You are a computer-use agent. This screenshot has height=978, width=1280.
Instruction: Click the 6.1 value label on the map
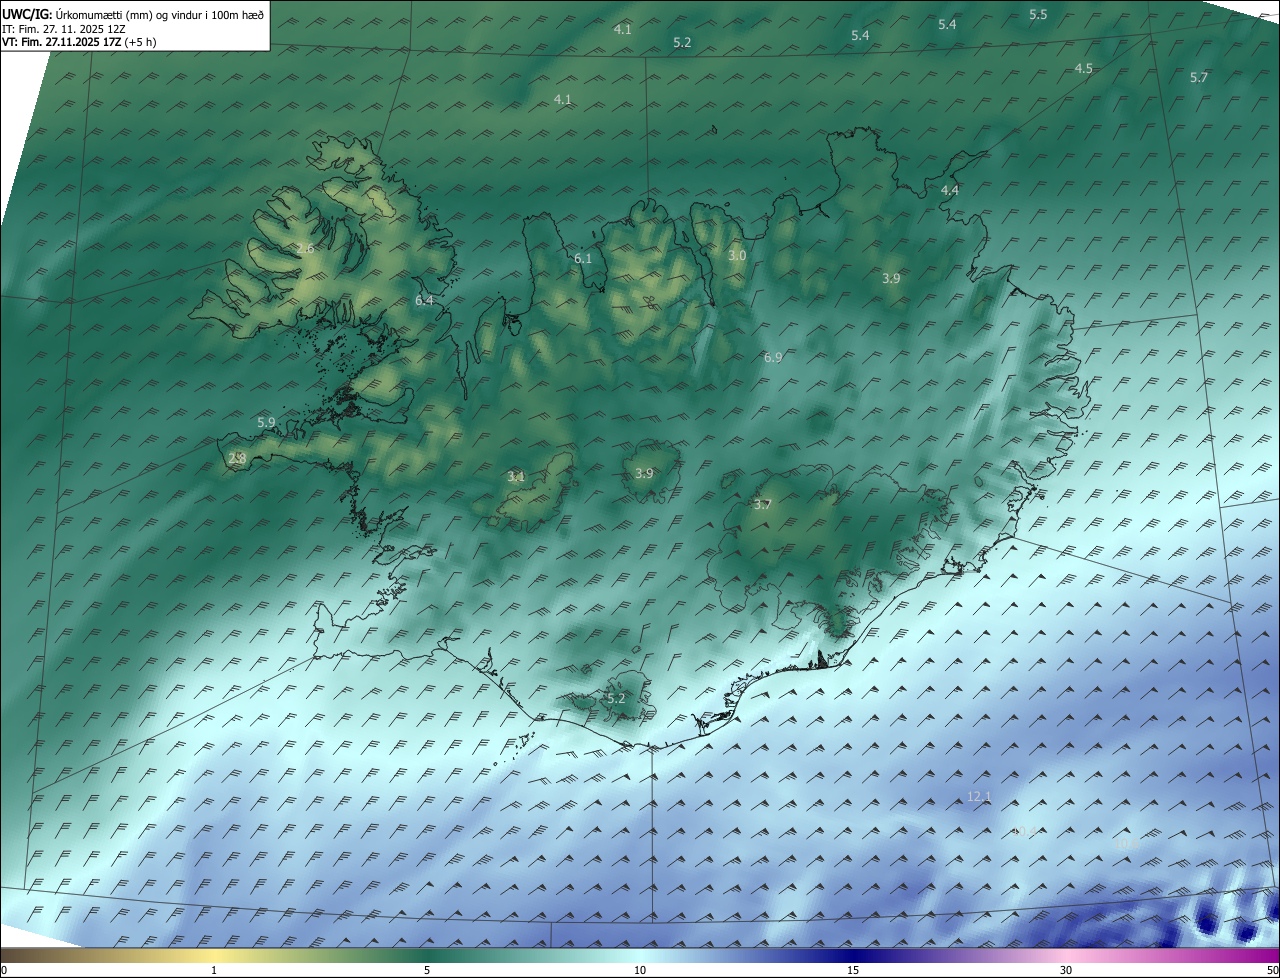click(x=583, y=258)
